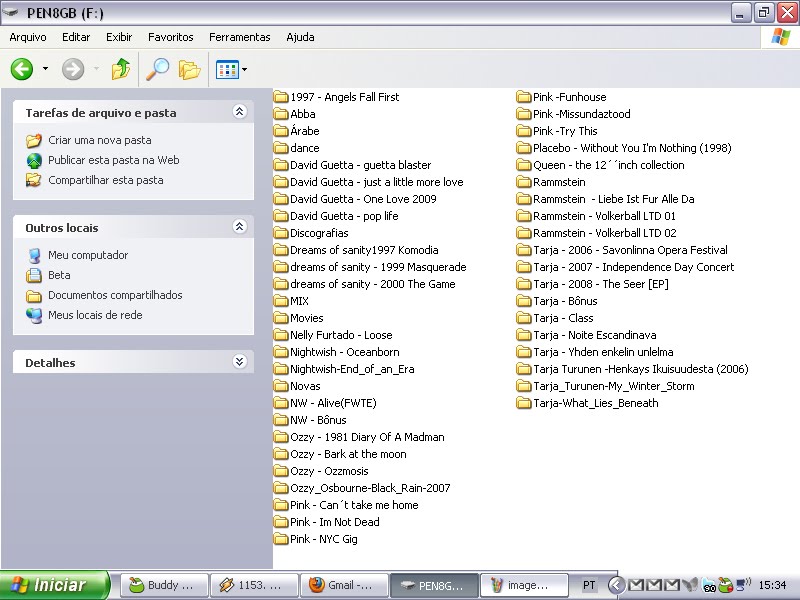Open the Beta location link
Image resolution: width=800 pixels, height=600 pixels.
[x=59, y=275]
